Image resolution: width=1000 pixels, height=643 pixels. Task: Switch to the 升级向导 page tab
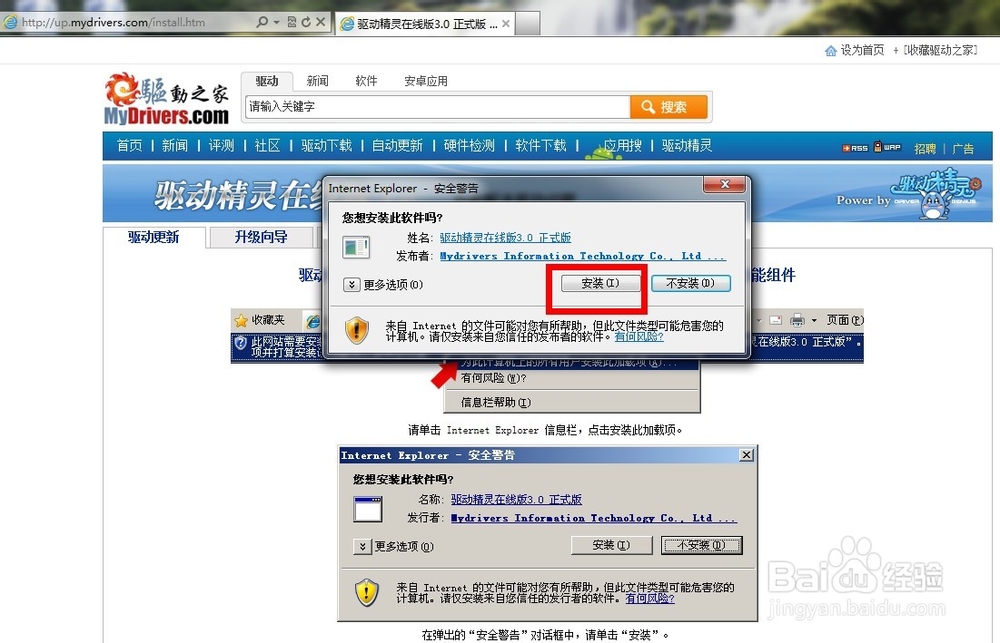(261, 237)
